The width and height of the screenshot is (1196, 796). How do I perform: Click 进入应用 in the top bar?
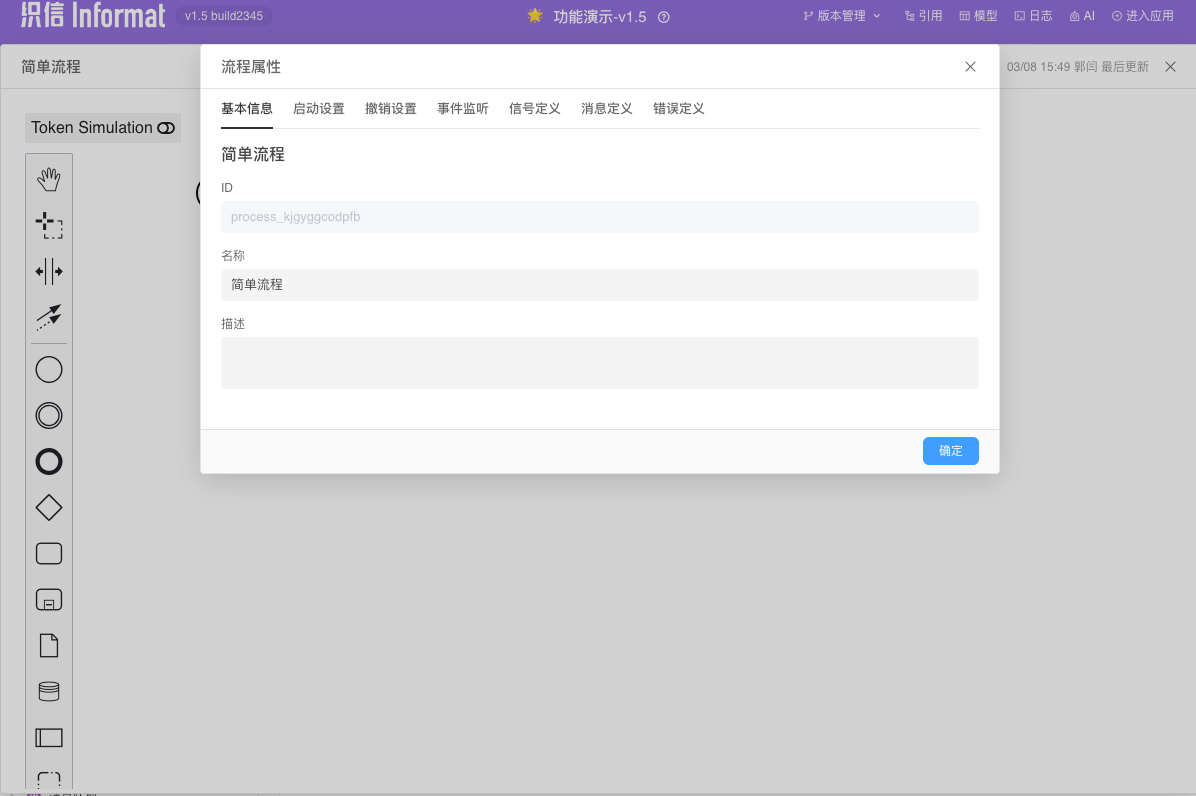(1142, 16)
